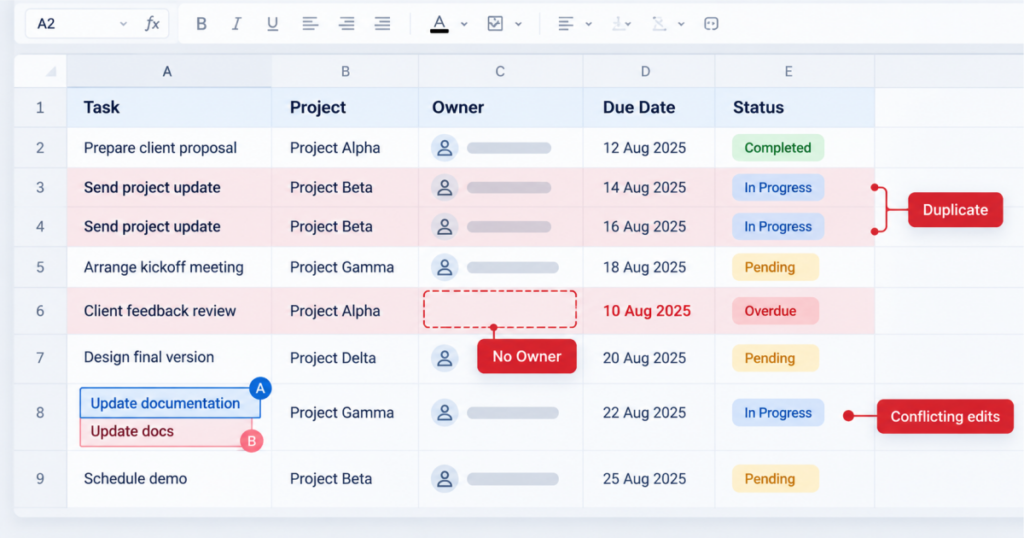Image resolution: width=1024 pixels, height=538 pixels.
Task: Select the Due Date header cell
Action: click(648, 107)
